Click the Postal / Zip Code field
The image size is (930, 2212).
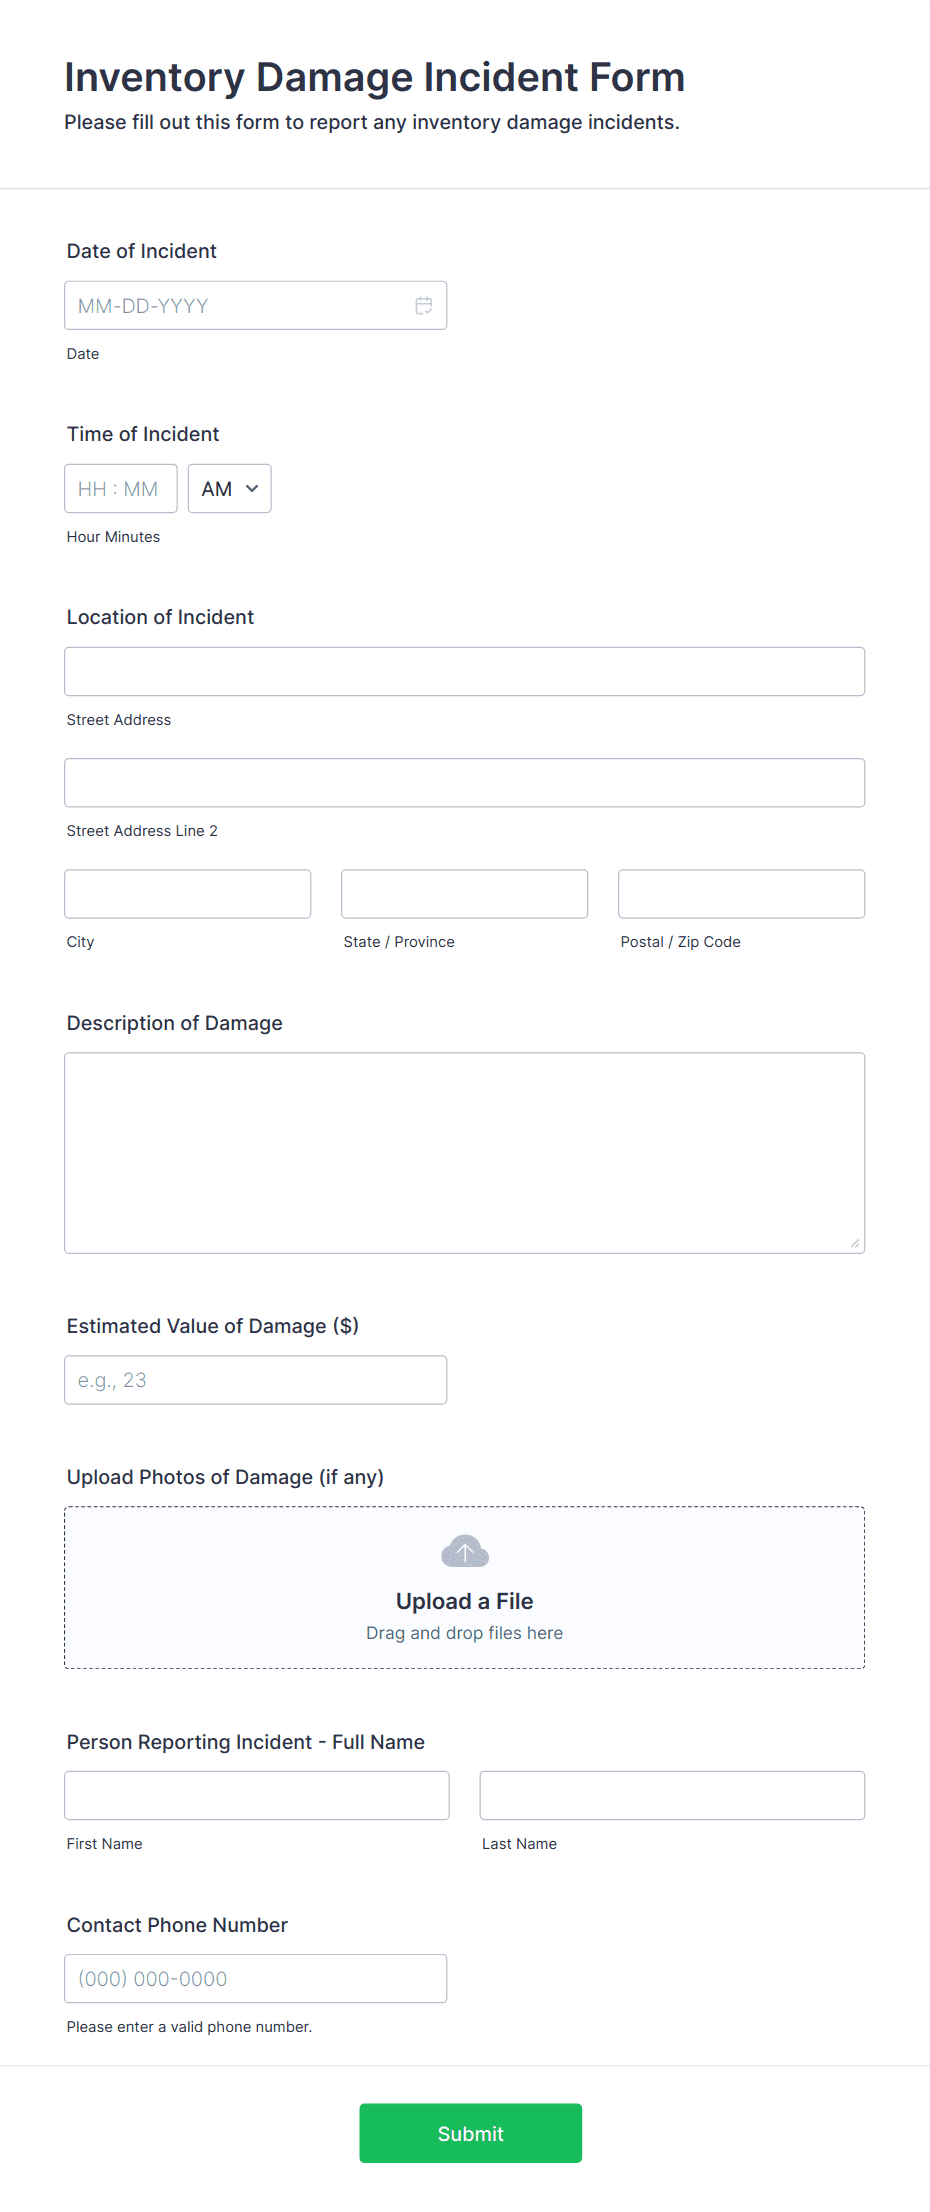(x=741, y=893)
